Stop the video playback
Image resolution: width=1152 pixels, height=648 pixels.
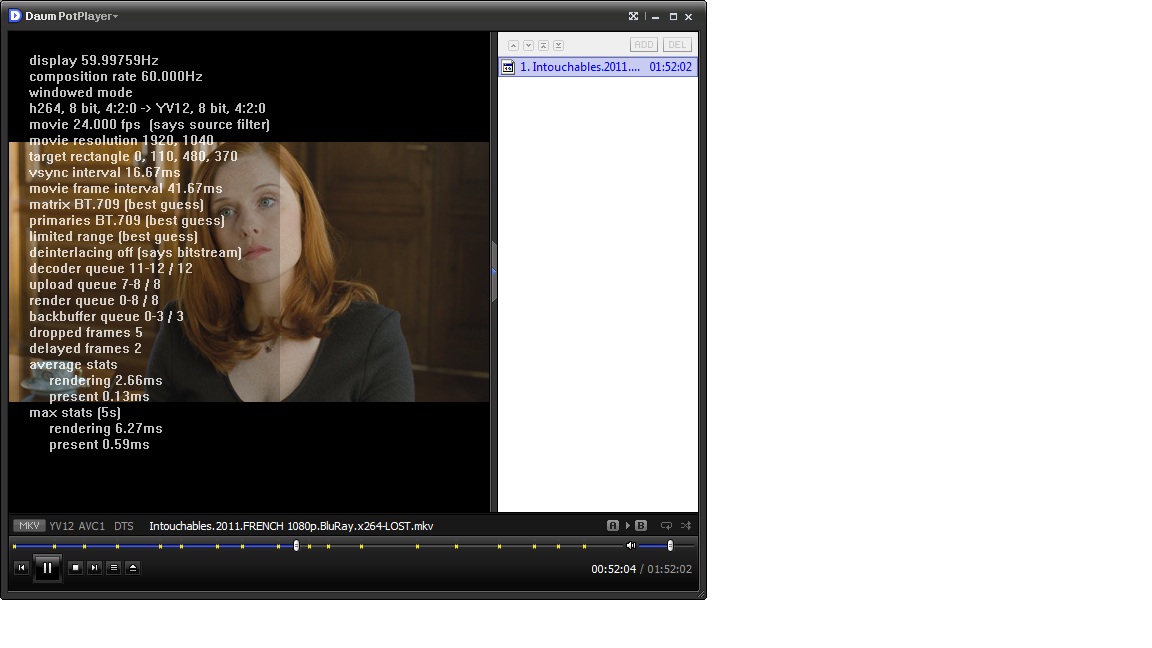pos(75,568)
